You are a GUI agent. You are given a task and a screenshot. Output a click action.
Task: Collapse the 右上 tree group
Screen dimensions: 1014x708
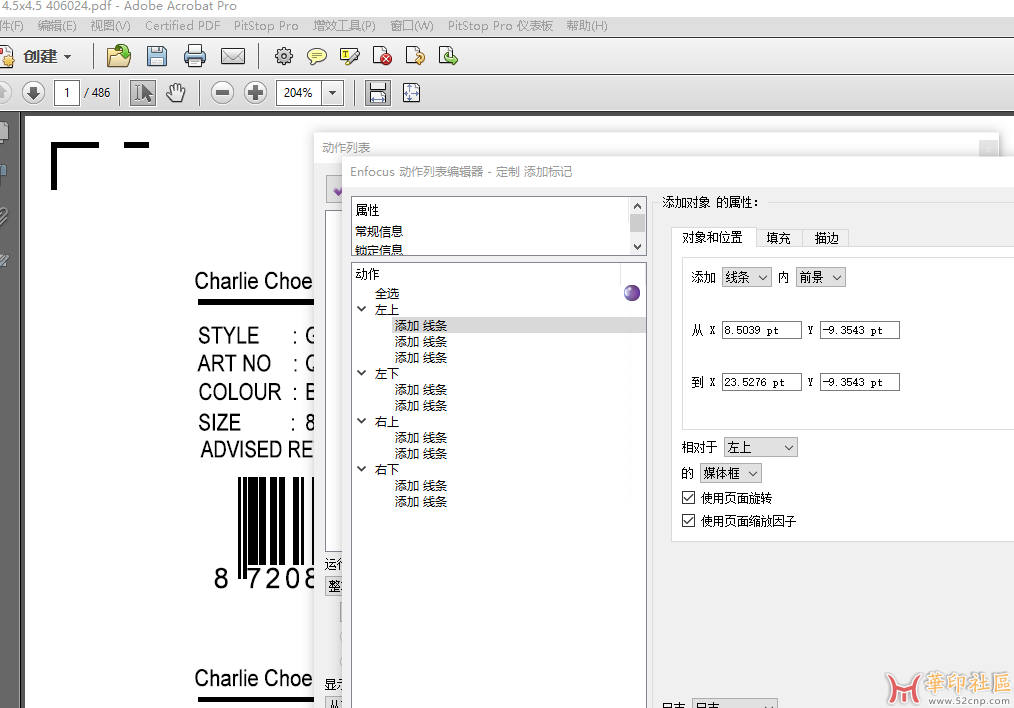click(361, 421)
